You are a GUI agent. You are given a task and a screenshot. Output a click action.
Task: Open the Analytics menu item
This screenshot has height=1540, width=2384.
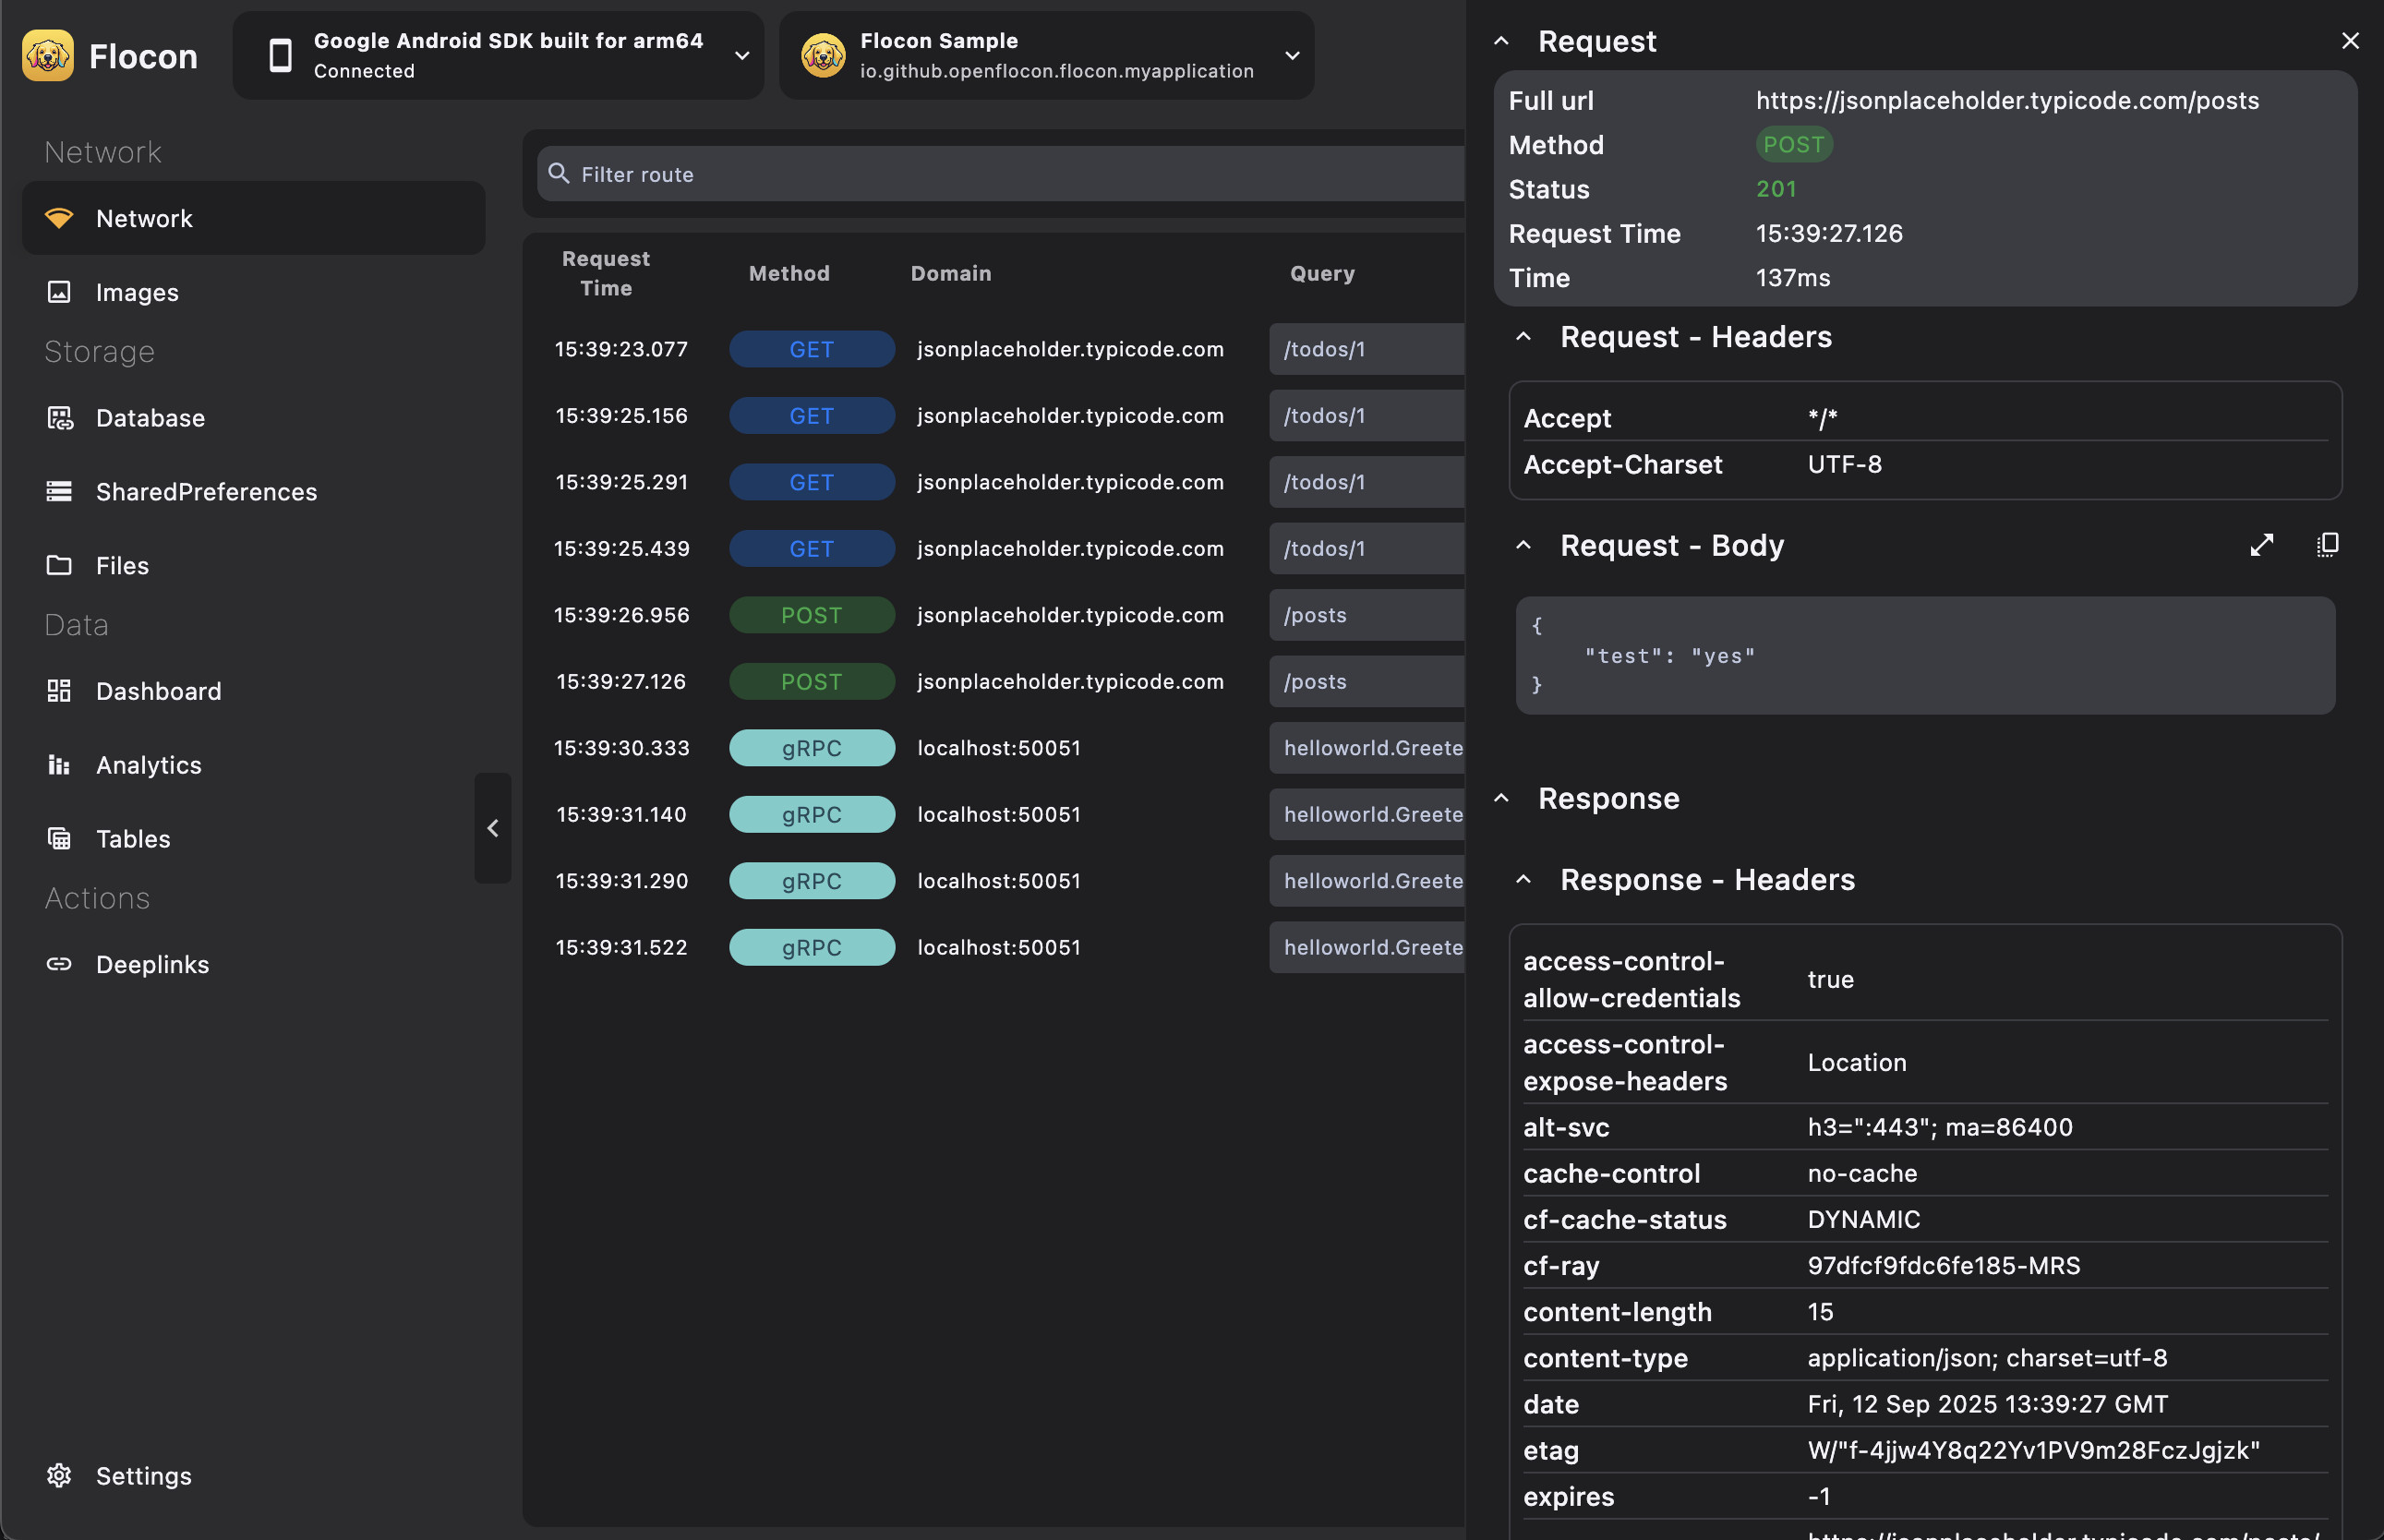pos(254,765)
